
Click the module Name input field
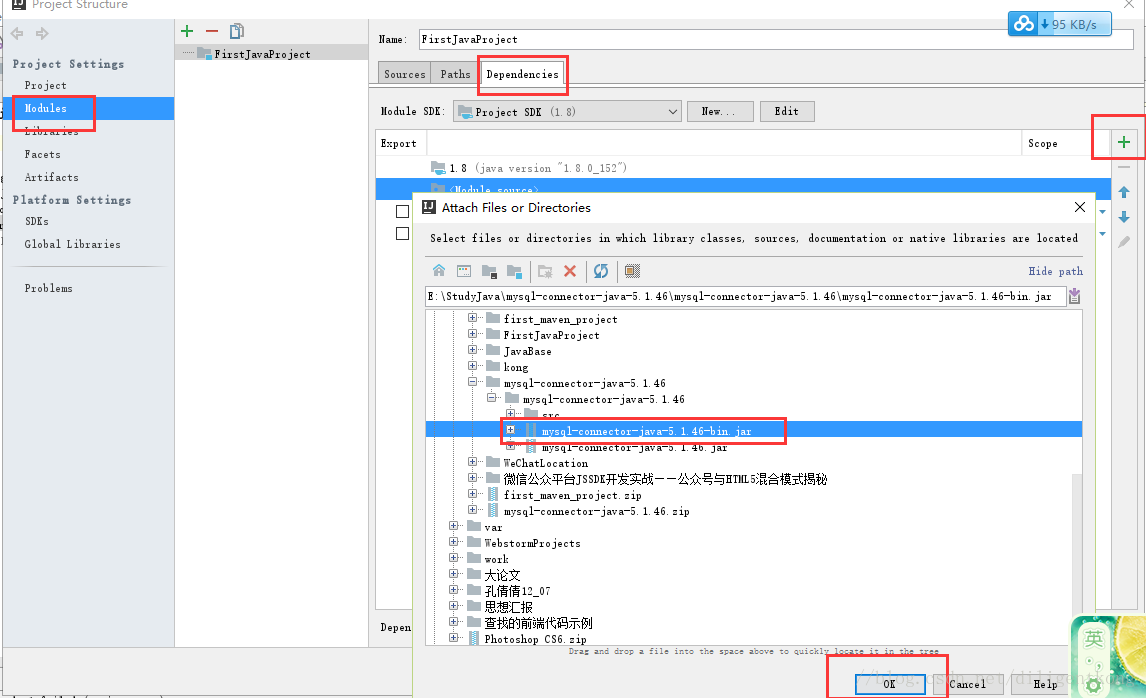click(776, 39)
